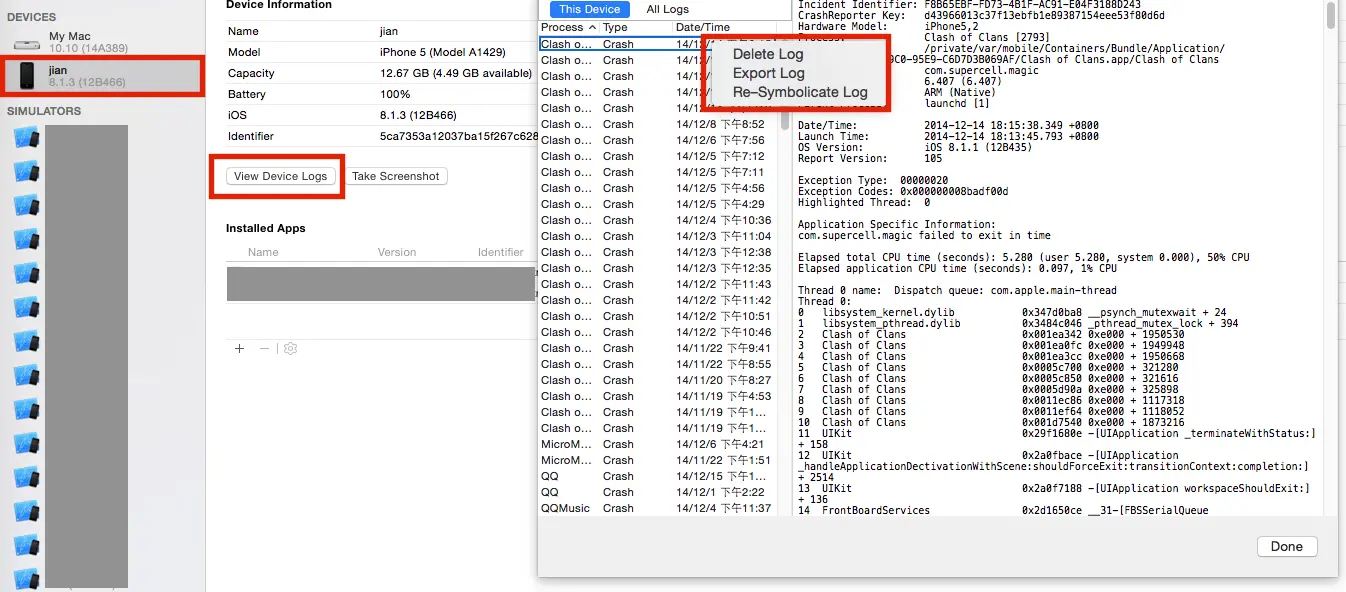The height and width of the screenshot is (592, 1346).
Task: Select MicroM… crash log dated 14/11/22 下午1:51
Action: tap(658, 460)
